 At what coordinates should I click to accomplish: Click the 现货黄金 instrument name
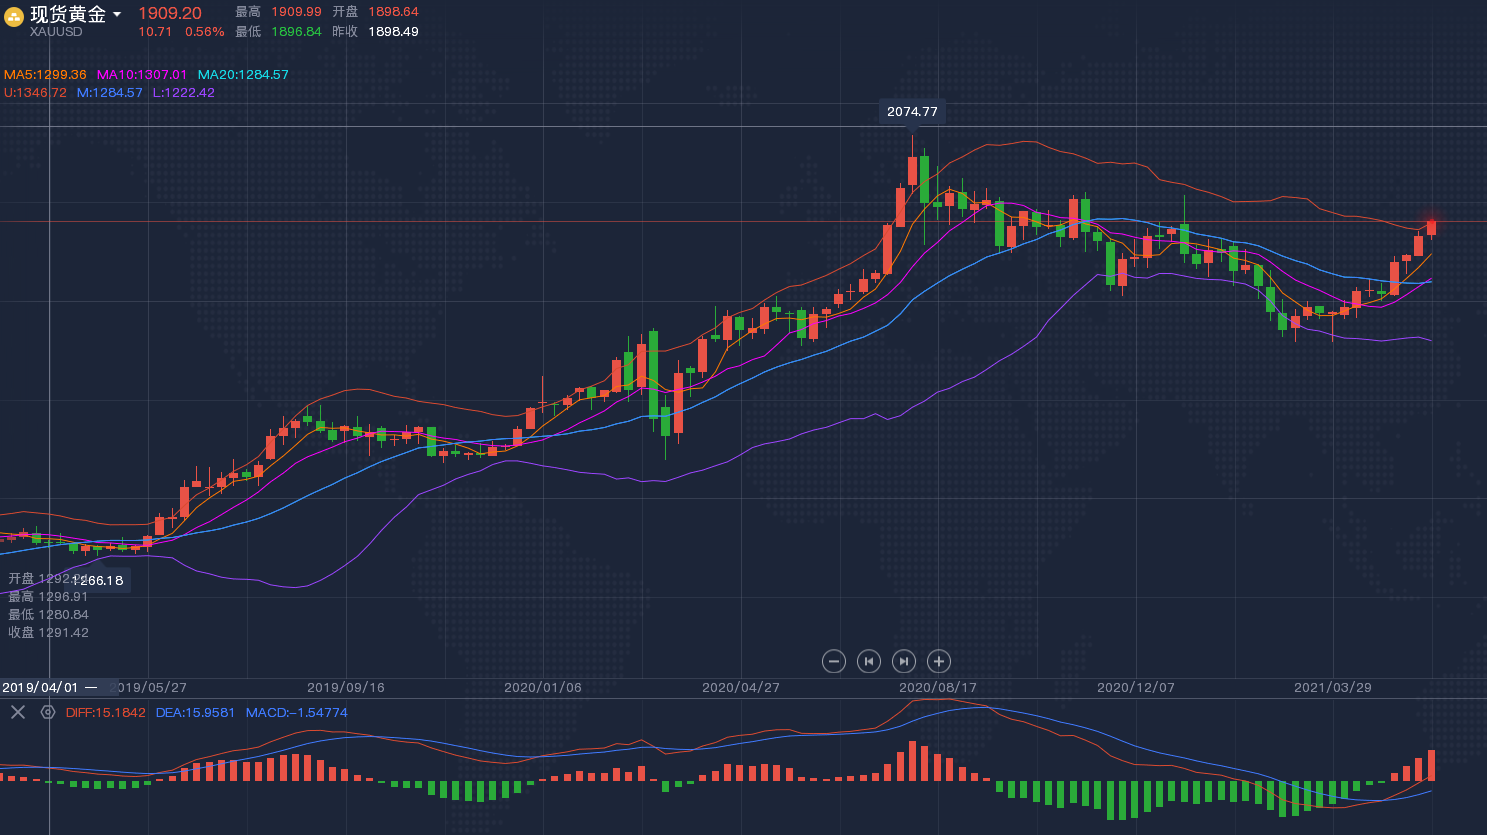[x=67, y=14]
